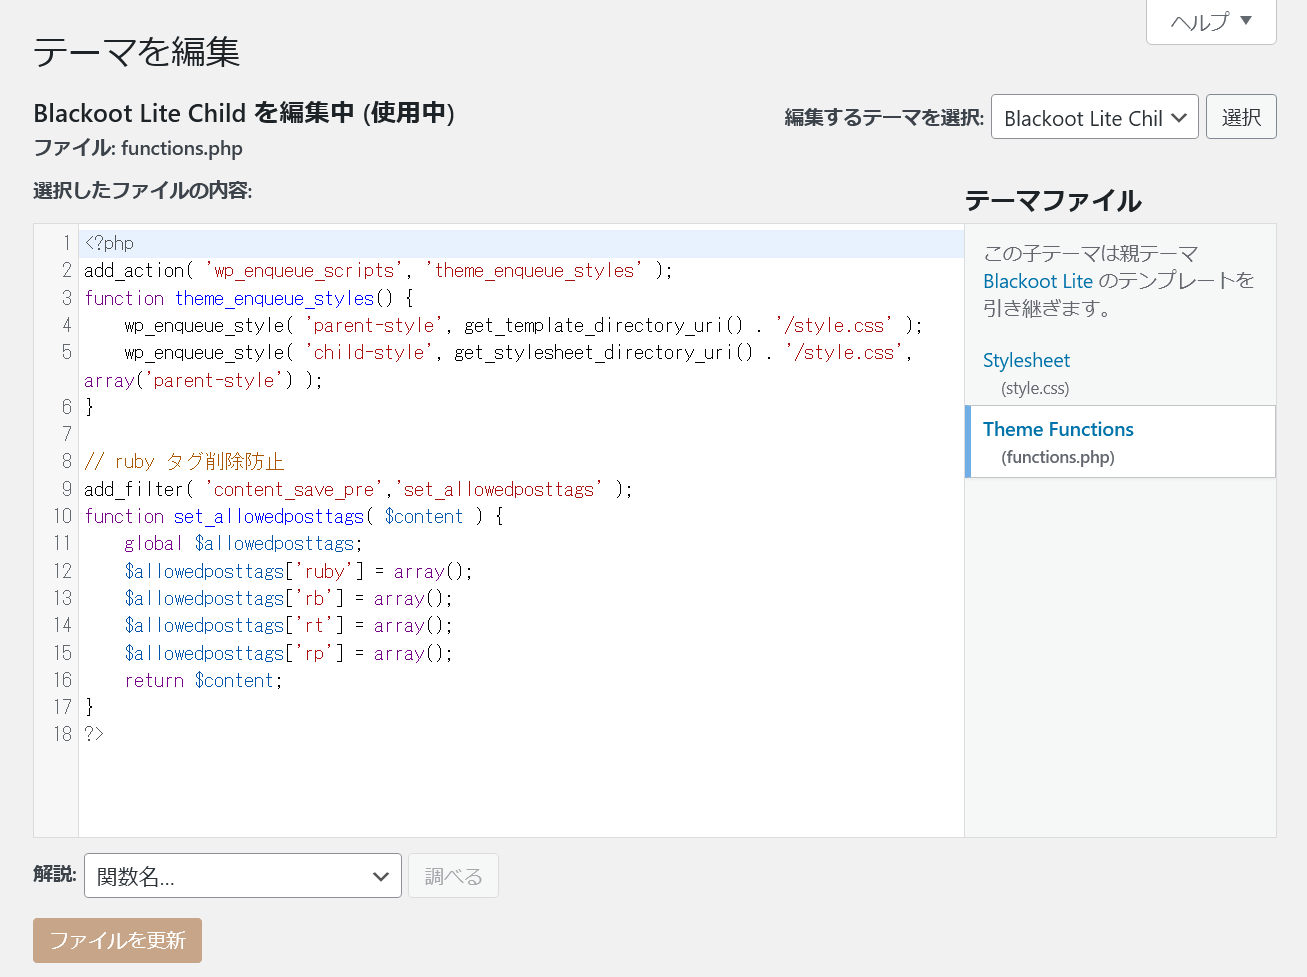This screenshot has height=977, width=1307.
Task: Click the ファイル: functions.php label
Action: click(138, 148)
